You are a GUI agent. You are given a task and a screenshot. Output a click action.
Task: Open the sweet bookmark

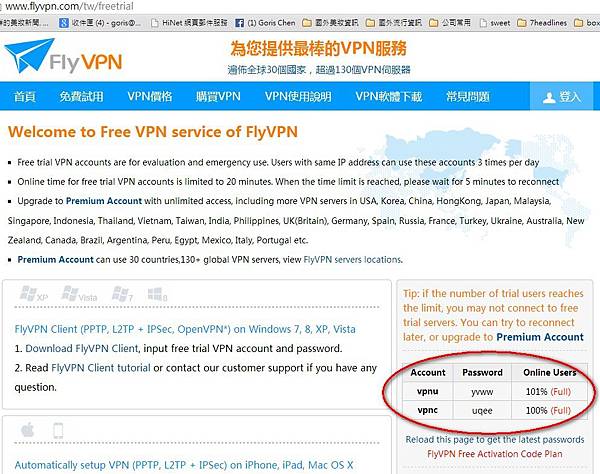[x=495, y=23]
